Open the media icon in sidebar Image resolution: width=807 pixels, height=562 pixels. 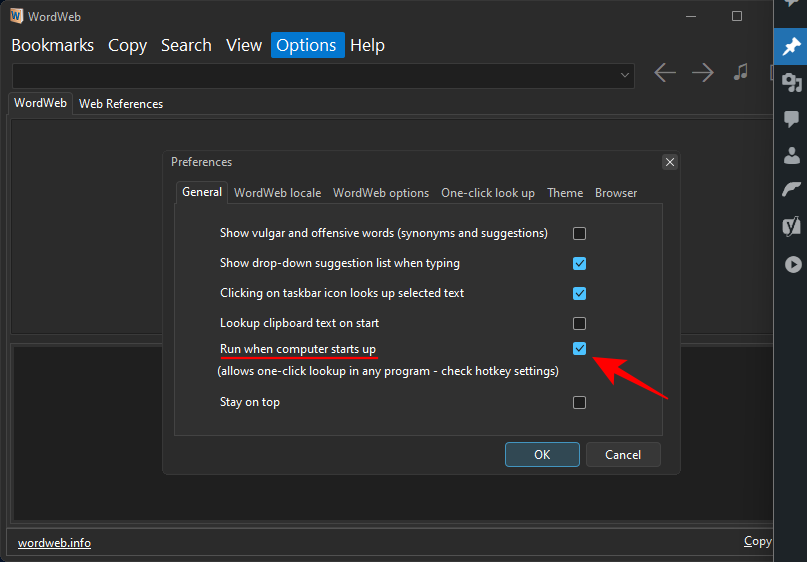[791, 83]
